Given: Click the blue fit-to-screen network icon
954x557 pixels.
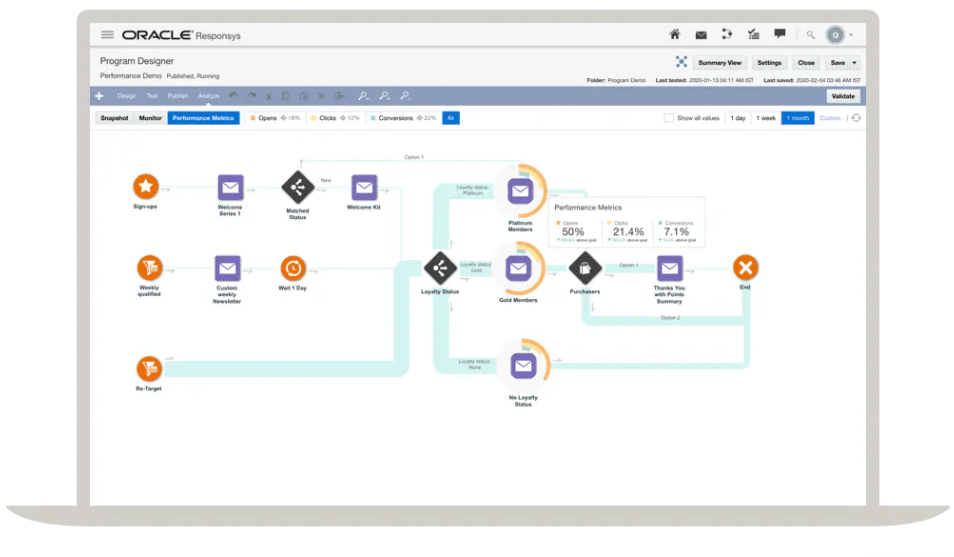Looking at the screenshot, I should point(681,62).
